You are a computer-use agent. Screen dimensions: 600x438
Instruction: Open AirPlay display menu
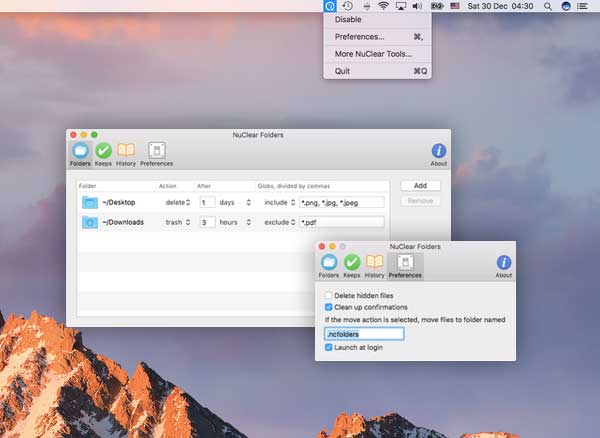(x=401, y=6)
